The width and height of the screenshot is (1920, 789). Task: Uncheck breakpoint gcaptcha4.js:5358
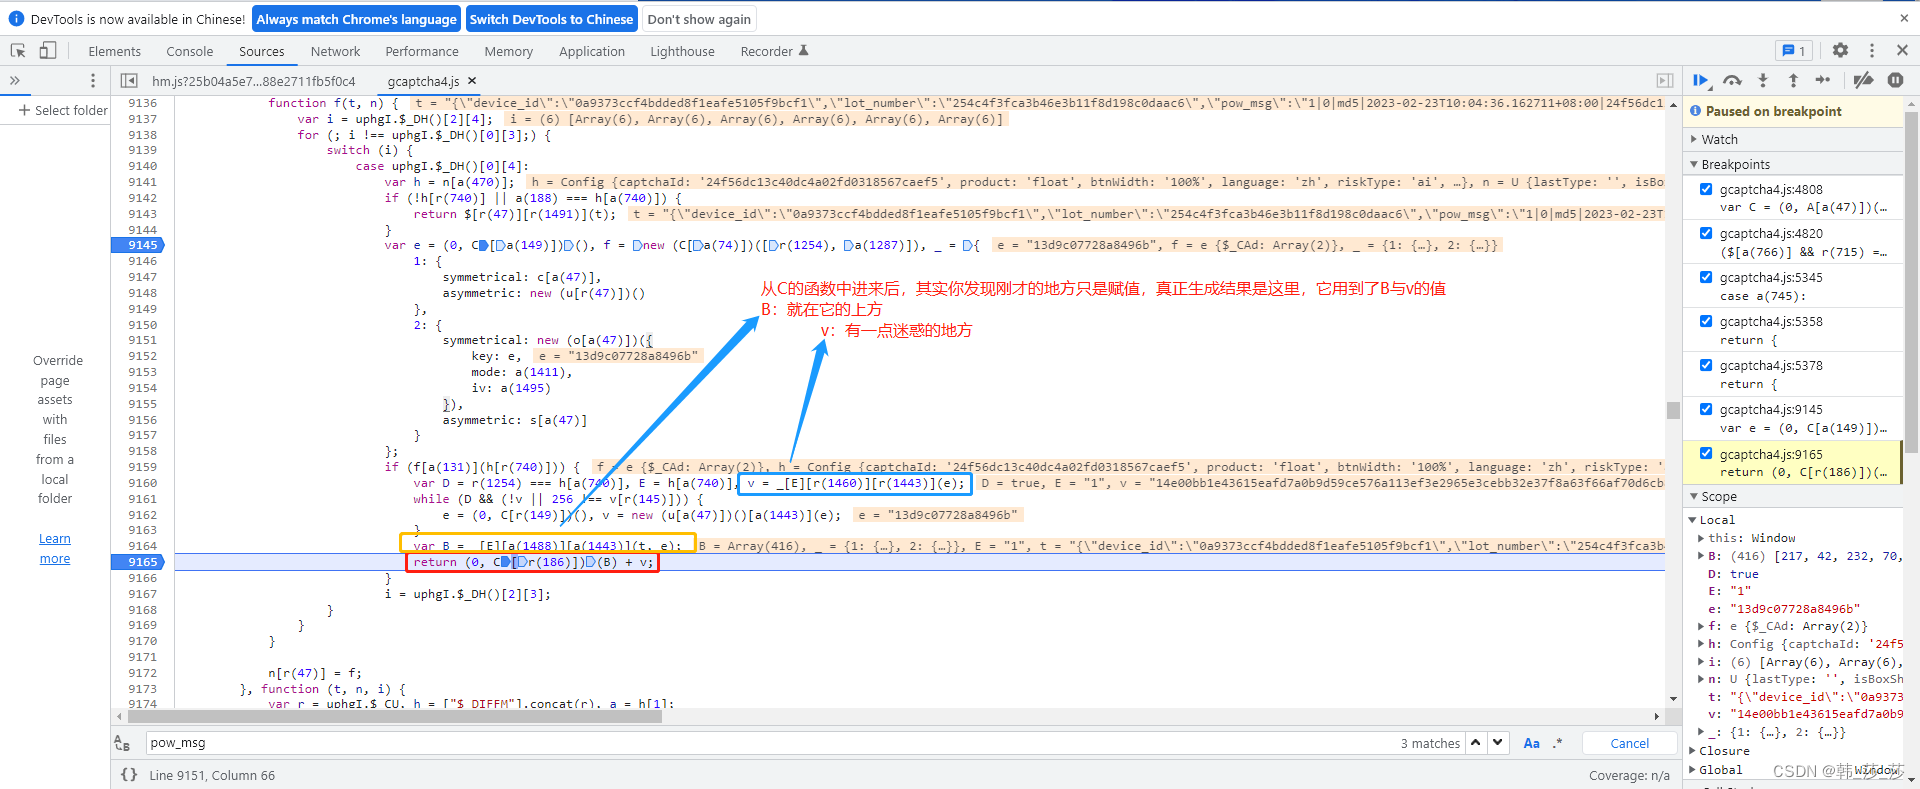1706,321
